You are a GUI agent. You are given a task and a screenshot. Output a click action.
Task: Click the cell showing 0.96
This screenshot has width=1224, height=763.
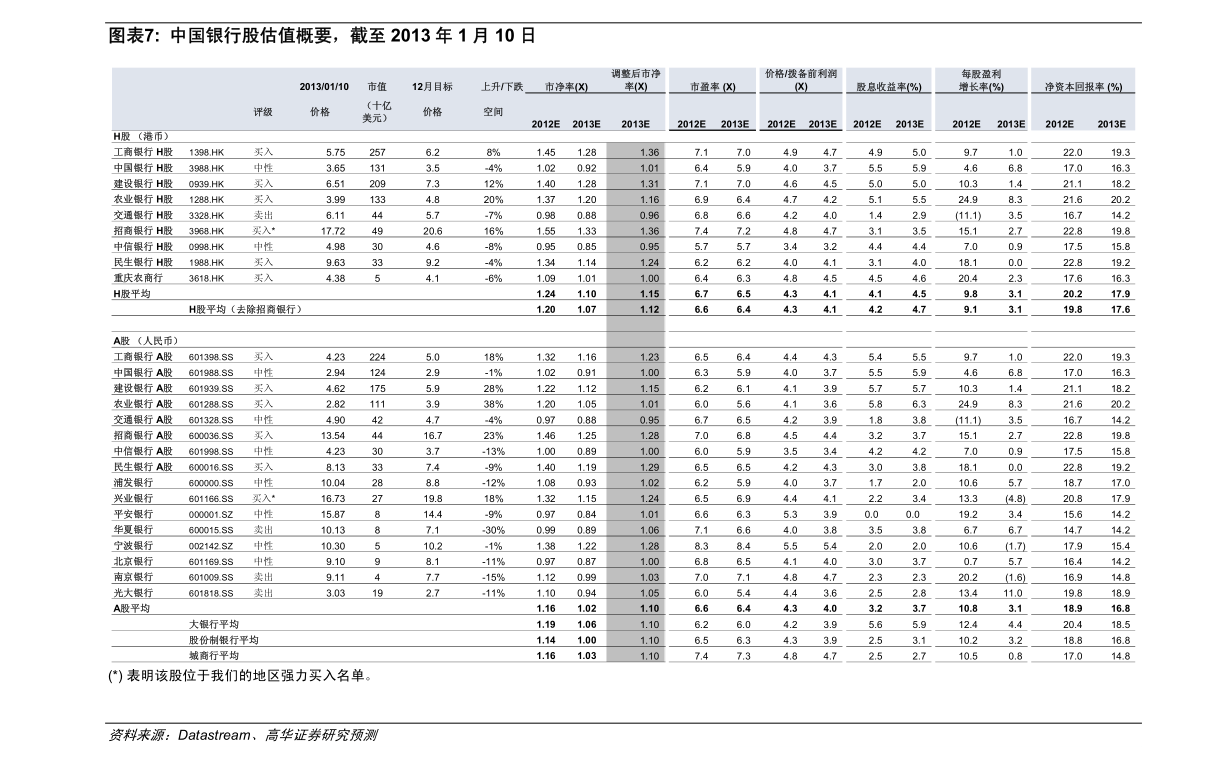636,215
